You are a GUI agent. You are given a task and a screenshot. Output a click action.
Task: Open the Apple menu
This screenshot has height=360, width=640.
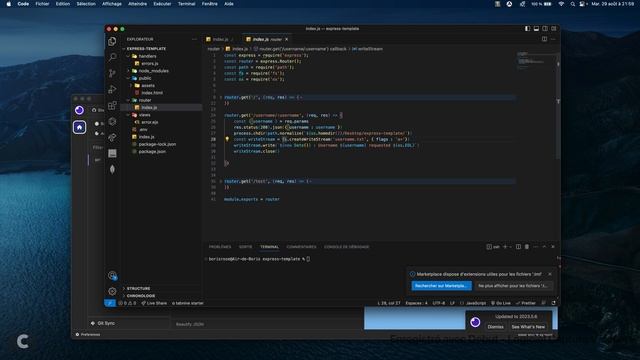pos(9,4)
